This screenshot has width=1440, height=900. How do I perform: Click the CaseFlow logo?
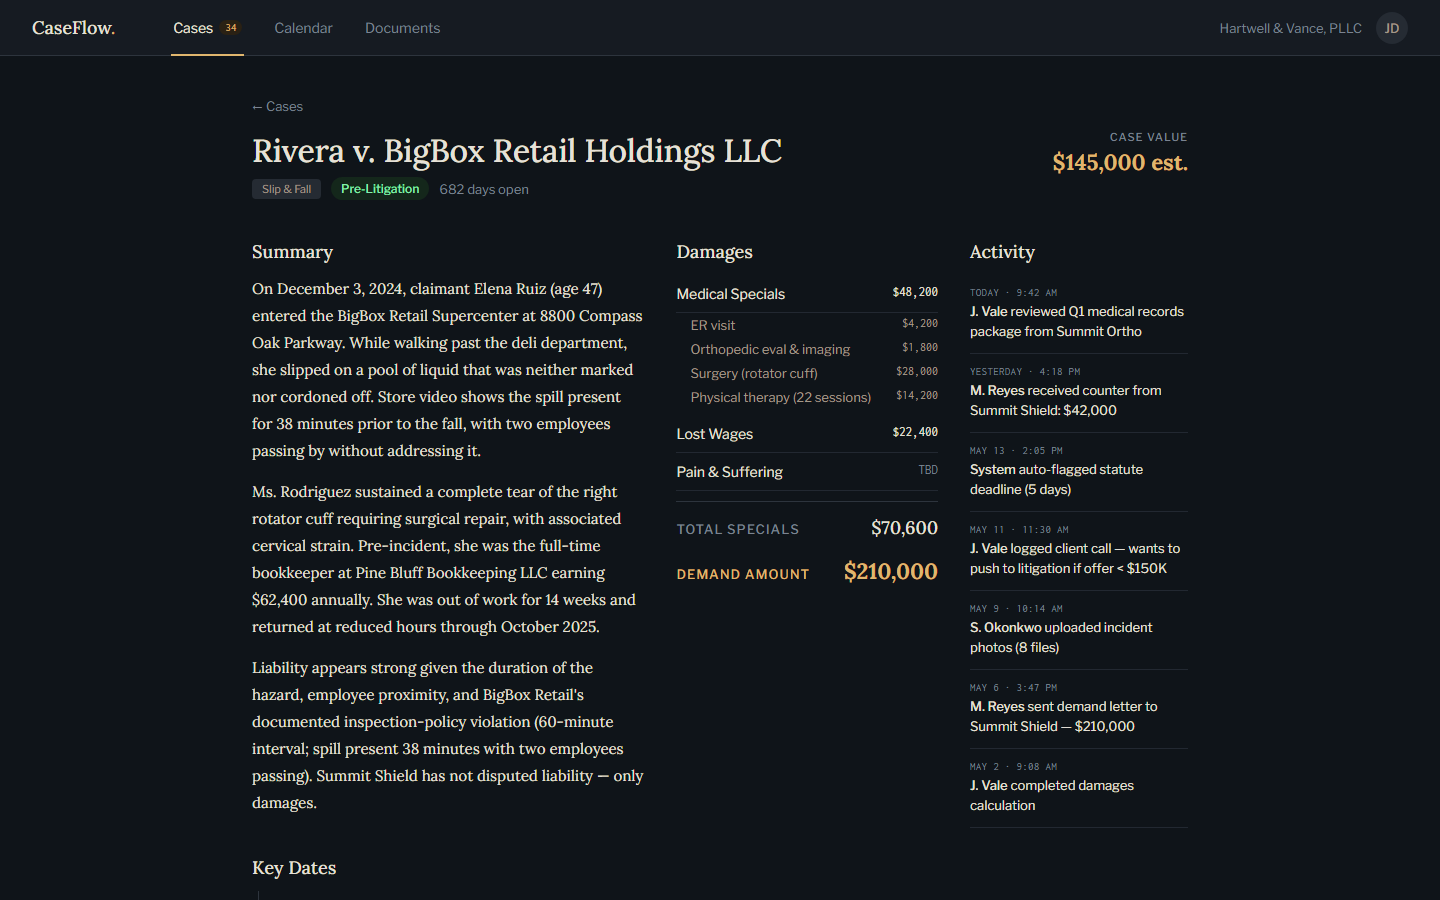[x=73, y=28]
